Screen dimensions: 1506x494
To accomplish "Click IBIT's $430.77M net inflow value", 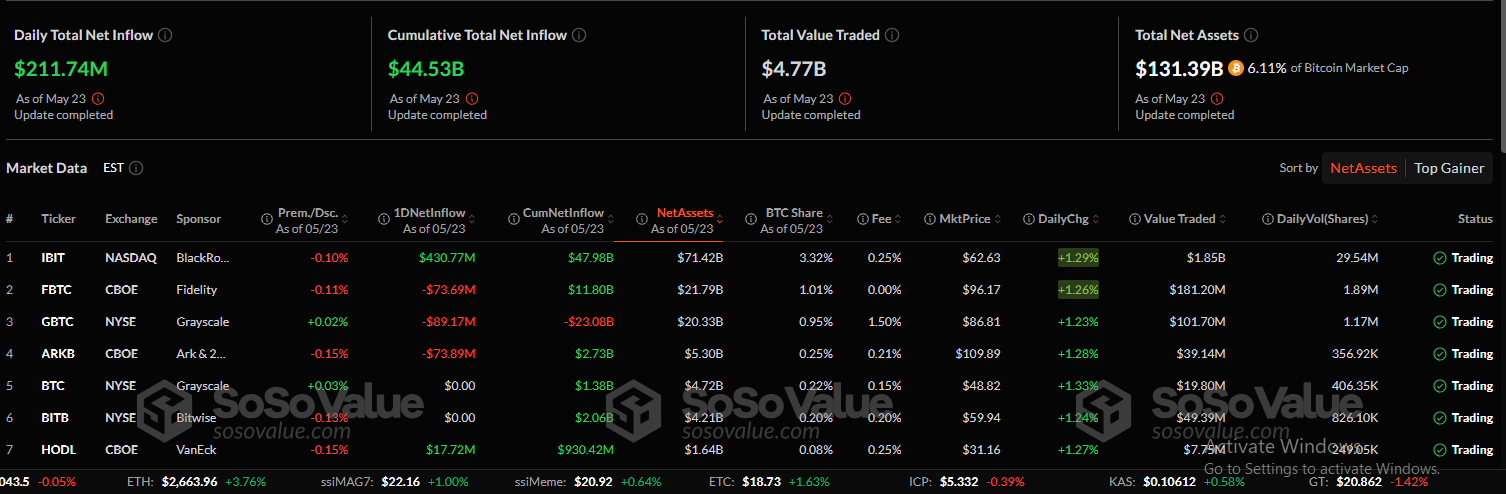I will coord(448,258).
